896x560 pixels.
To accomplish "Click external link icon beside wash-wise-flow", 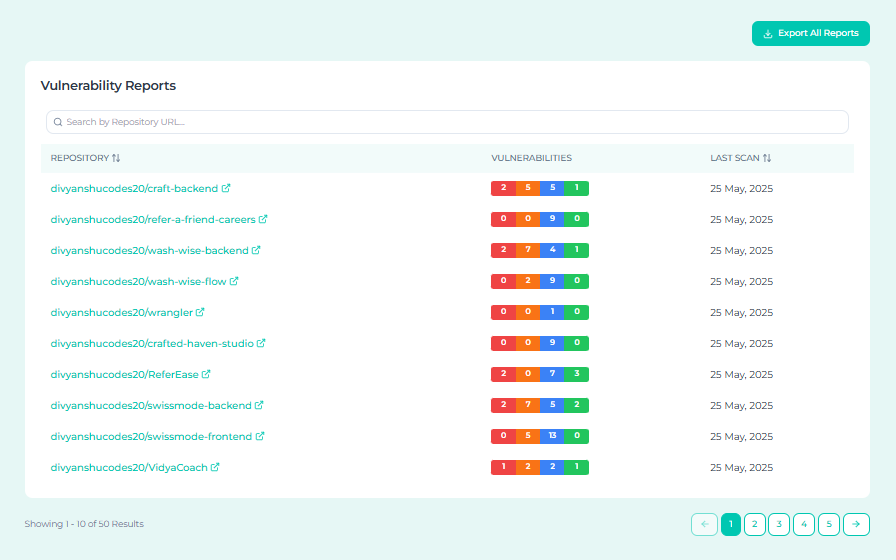I will [234, 281].
